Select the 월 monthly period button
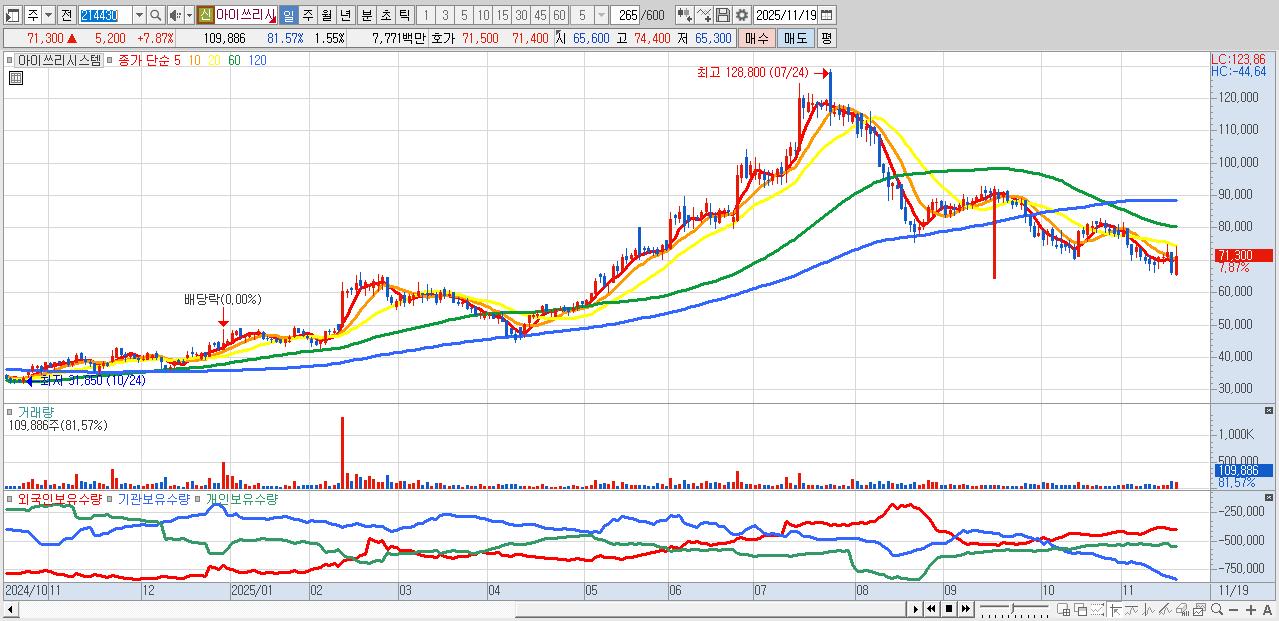This screenshot has width=1279, height=621. (x=326, y=15)
